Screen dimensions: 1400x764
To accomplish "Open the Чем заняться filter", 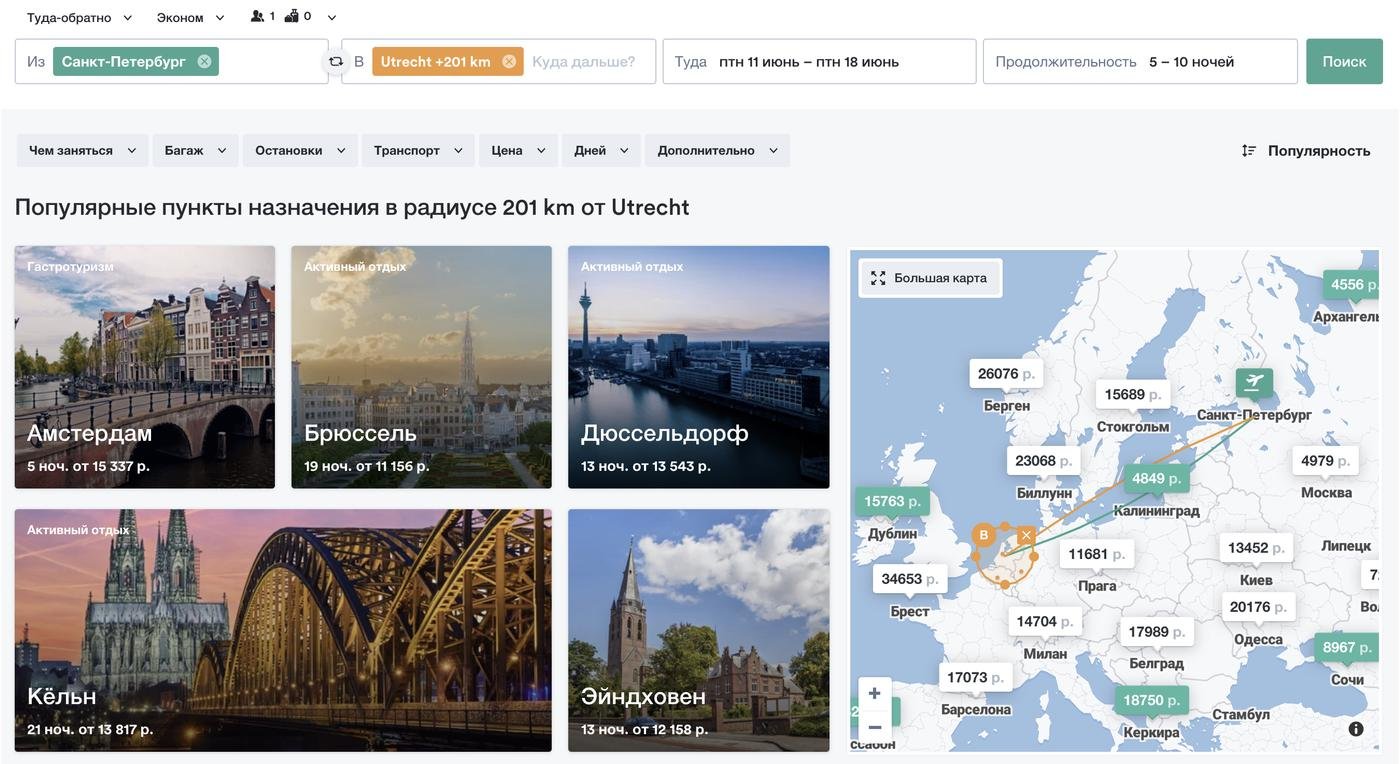I will pyautogui.click(x=82, y=151).
